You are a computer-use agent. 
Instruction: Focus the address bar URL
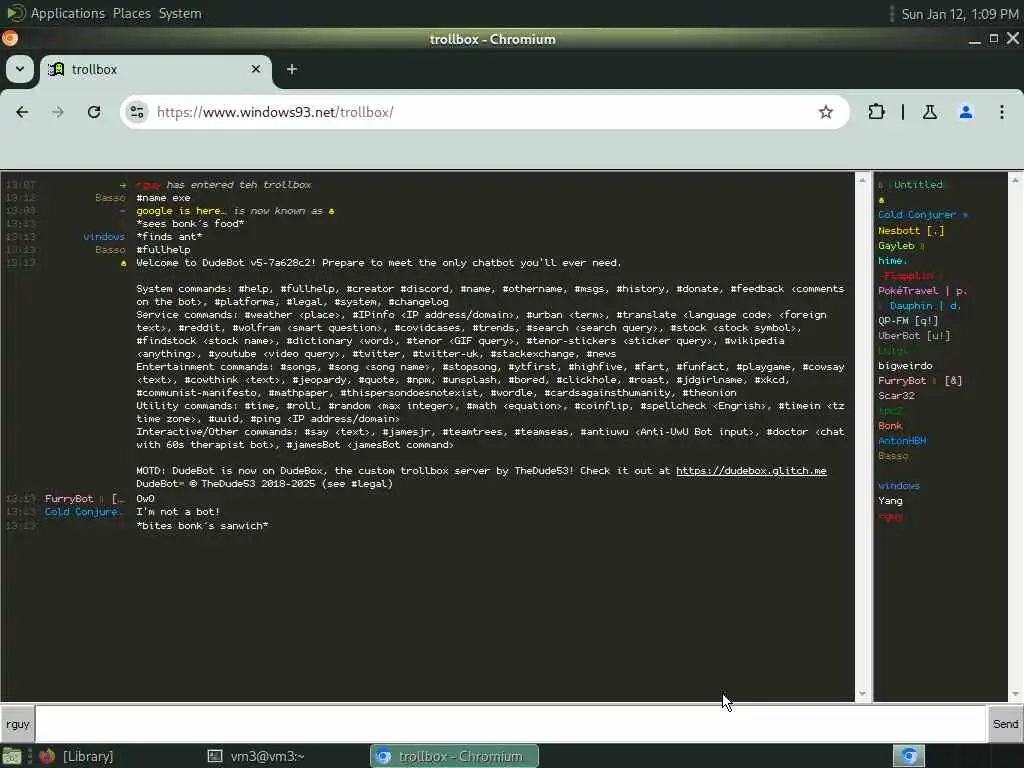point(483,112)
